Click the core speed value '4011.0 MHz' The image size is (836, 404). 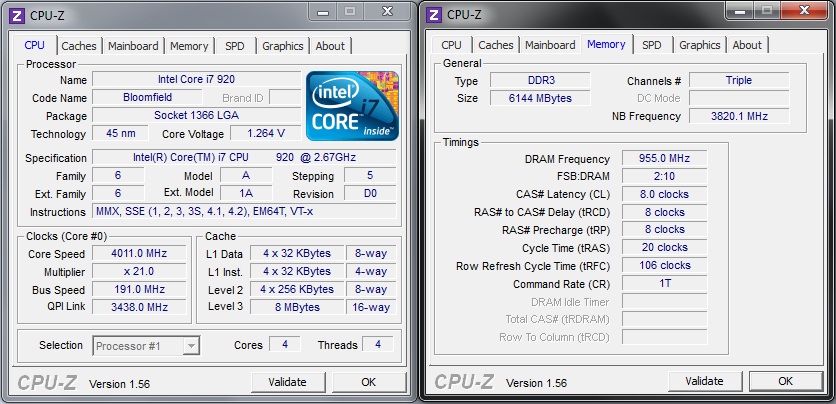tap(139, 254)
